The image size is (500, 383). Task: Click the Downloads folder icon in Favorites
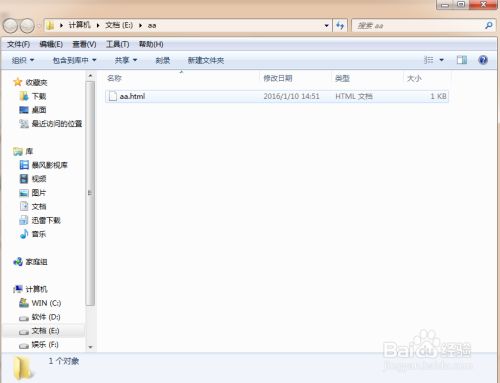point(24,96)
